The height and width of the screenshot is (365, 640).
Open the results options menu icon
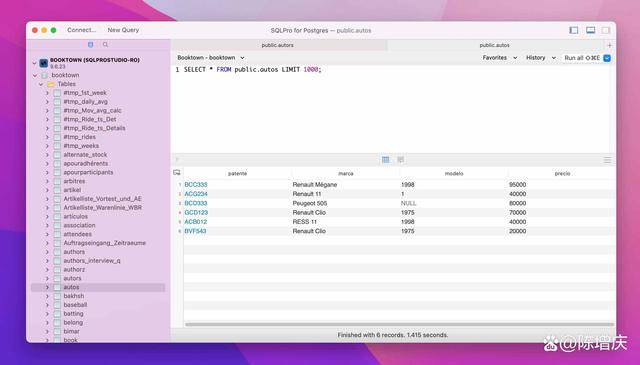[607, 160]
